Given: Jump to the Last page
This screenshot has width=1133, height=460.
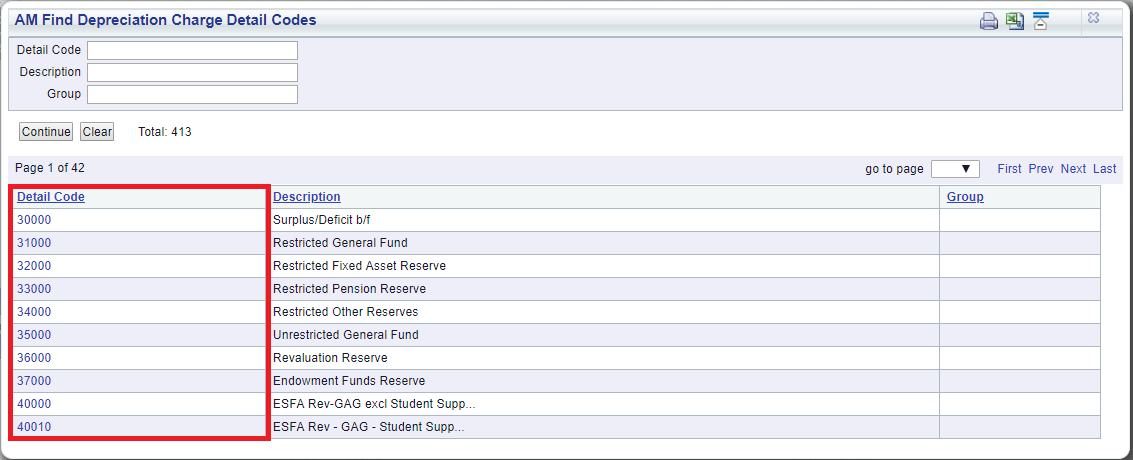Looking at the screenshot, I should tap(1105, 169).
